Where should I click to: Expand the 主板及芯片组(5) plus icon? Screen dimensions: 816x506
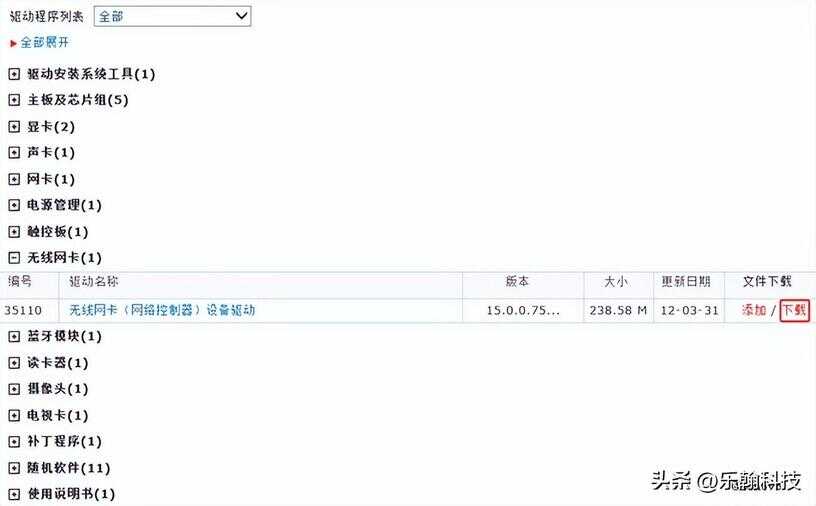pyautogui.click(x=14, y=100)
